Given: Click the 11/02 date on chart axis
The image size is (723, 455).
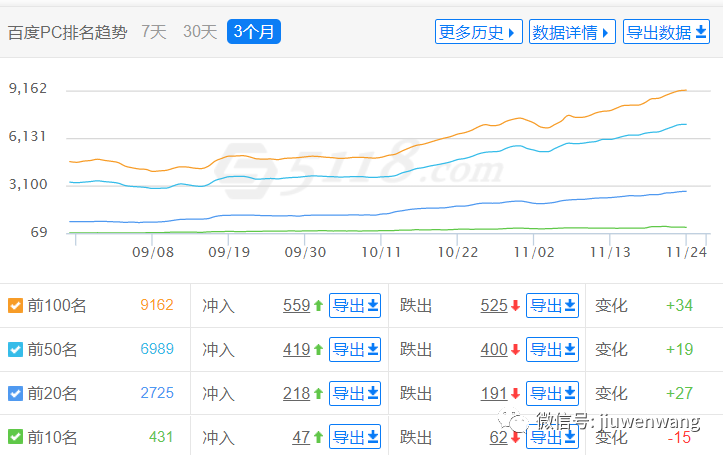Looking at the screenshot, I should click(534, 253).
